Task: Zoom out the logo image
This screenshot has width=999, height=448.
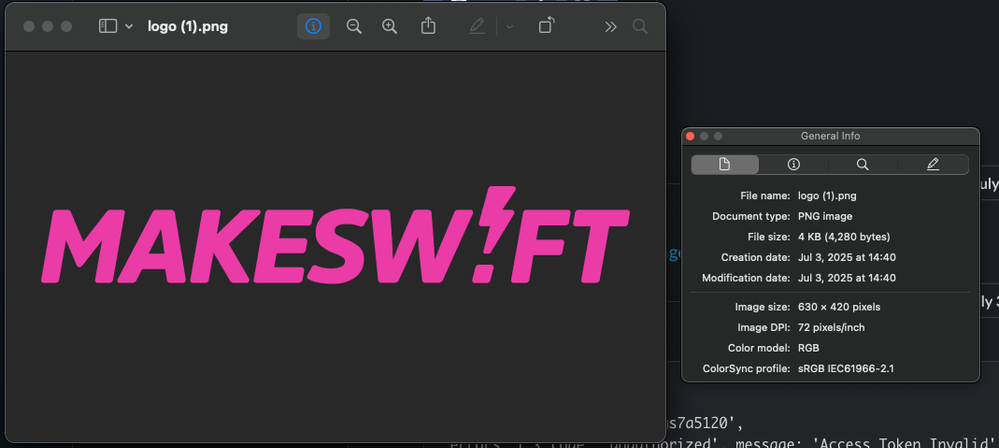Action: (x=354, y=26)
